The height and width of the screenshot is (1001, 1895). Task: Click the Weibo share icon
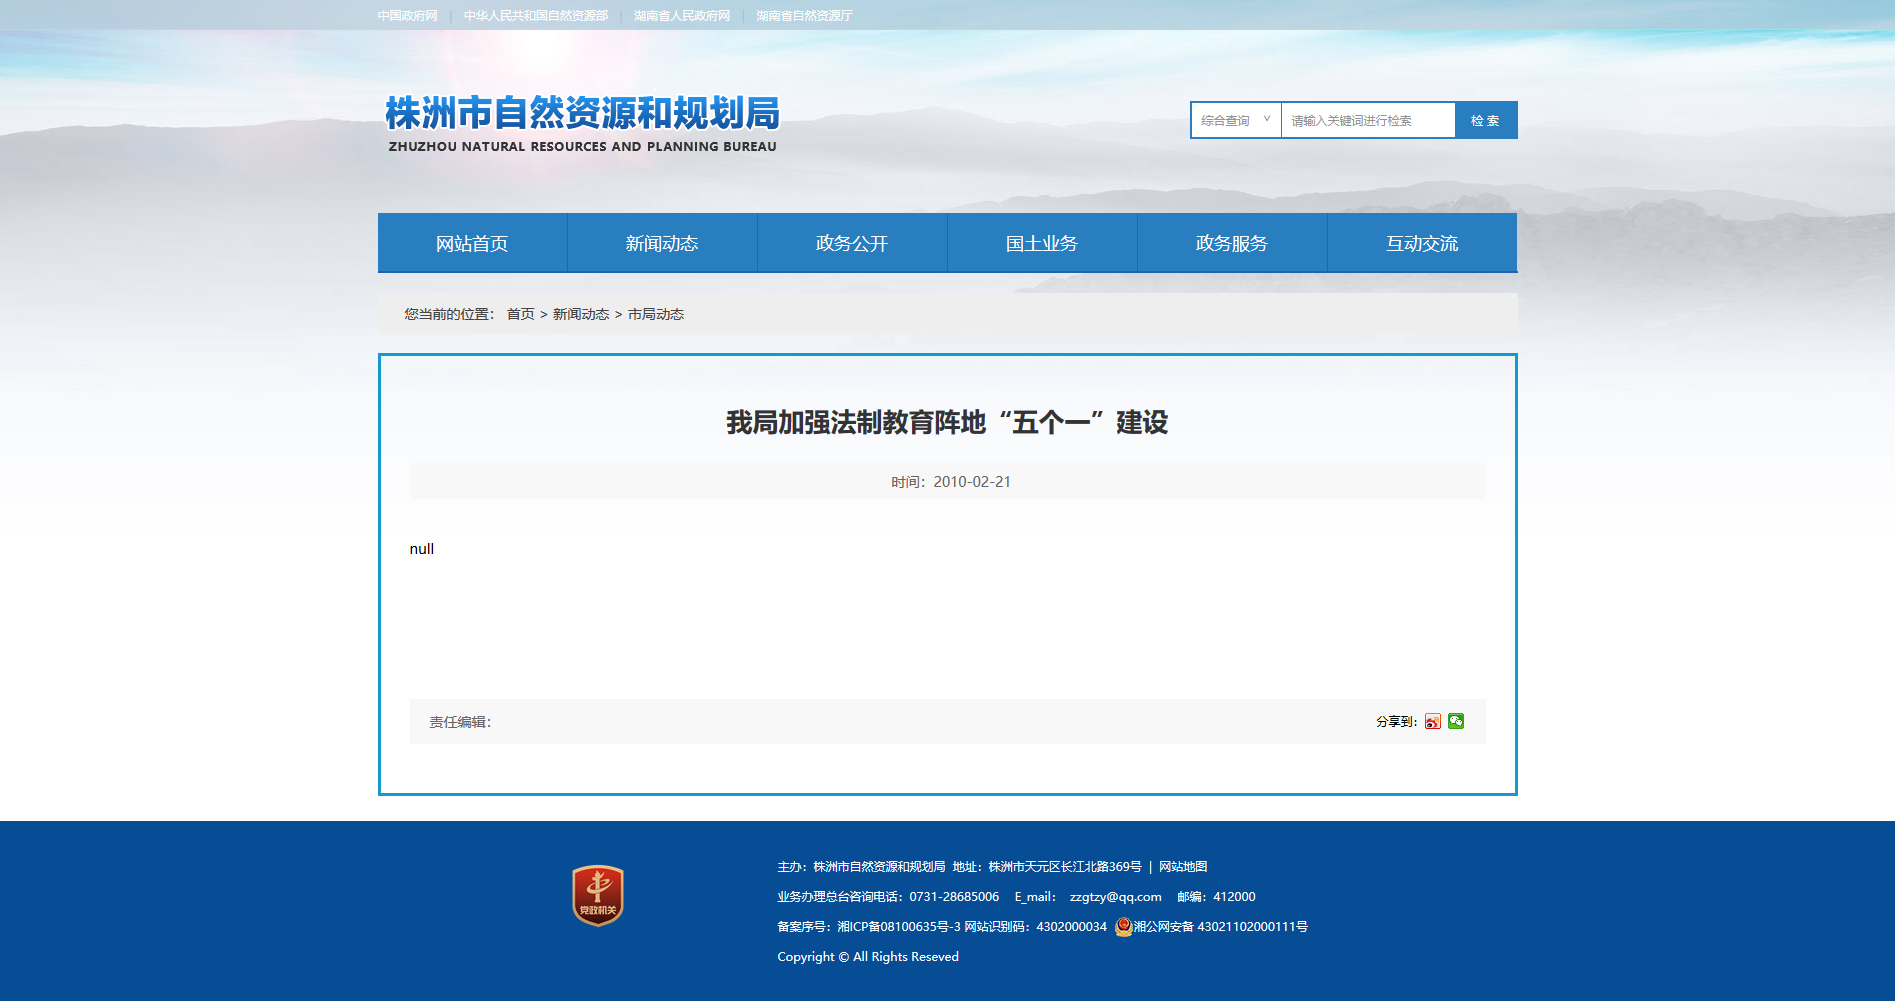[x=1432, y=721]
